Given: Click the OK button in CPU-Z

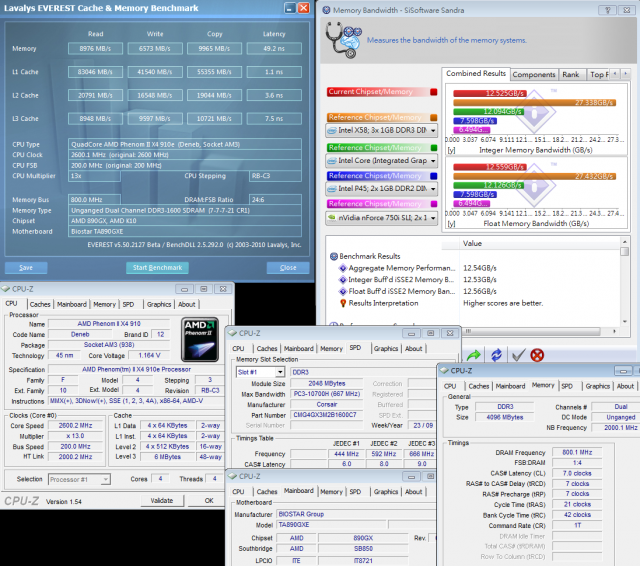Looking at the screenshot, I should (x=209, y=500).
